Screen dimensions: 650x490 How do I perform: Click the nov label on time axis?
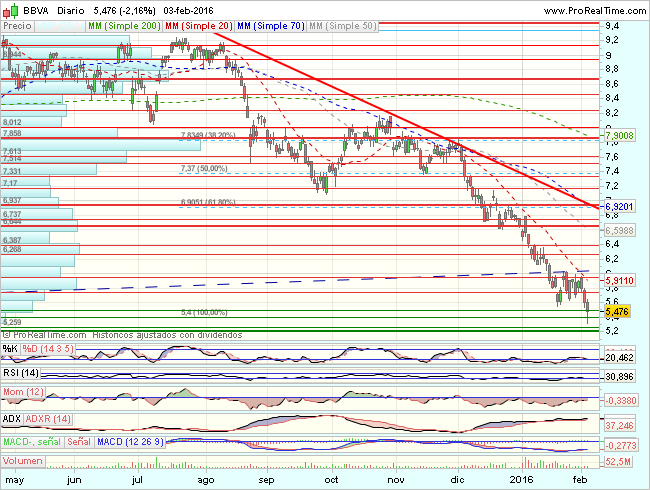tap(396, 480)
